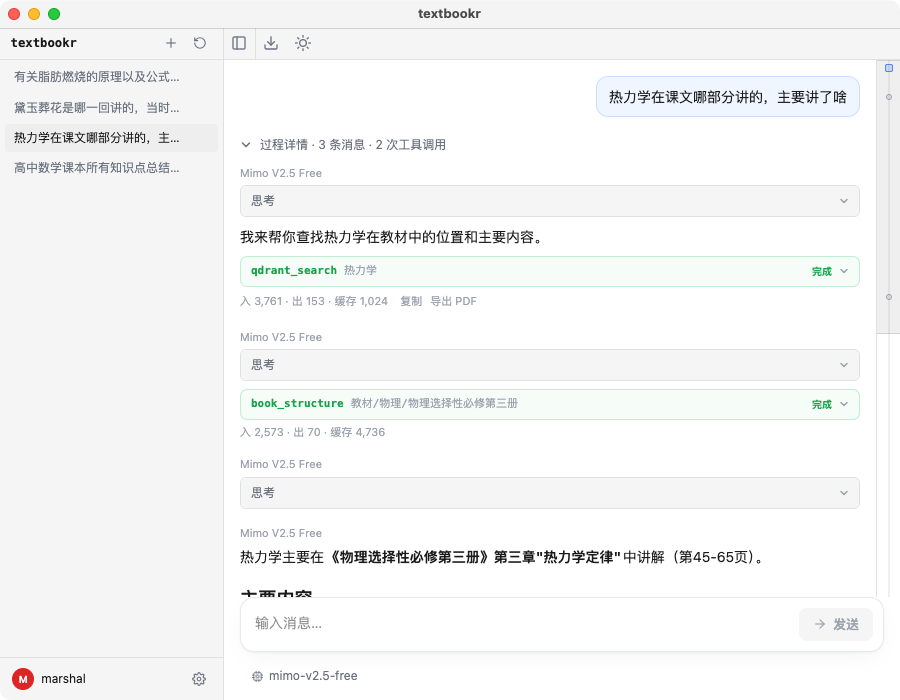Click token stats 入 3,761 · 出 153
Screen dimensions: 900x700
point(313,301)
